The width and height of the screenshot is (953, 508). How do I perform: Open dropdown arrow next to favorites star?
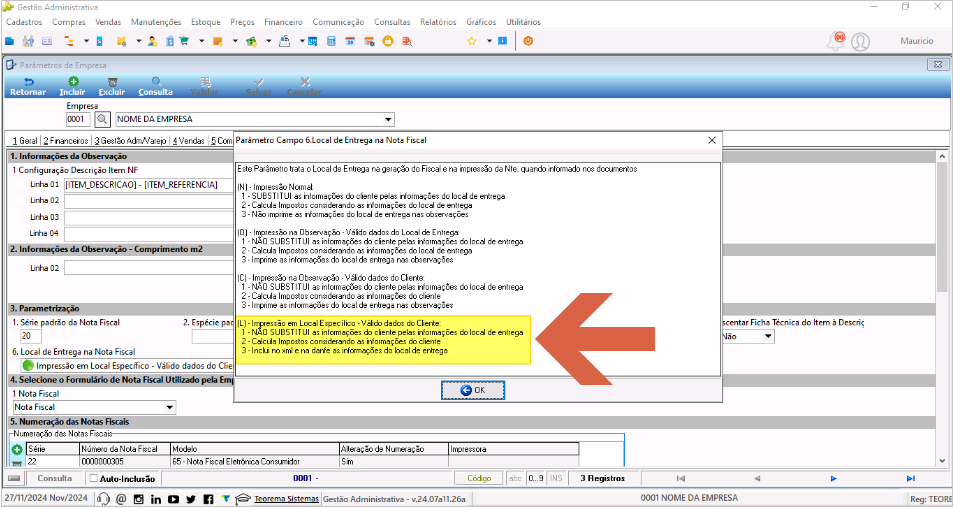(489, 41)
